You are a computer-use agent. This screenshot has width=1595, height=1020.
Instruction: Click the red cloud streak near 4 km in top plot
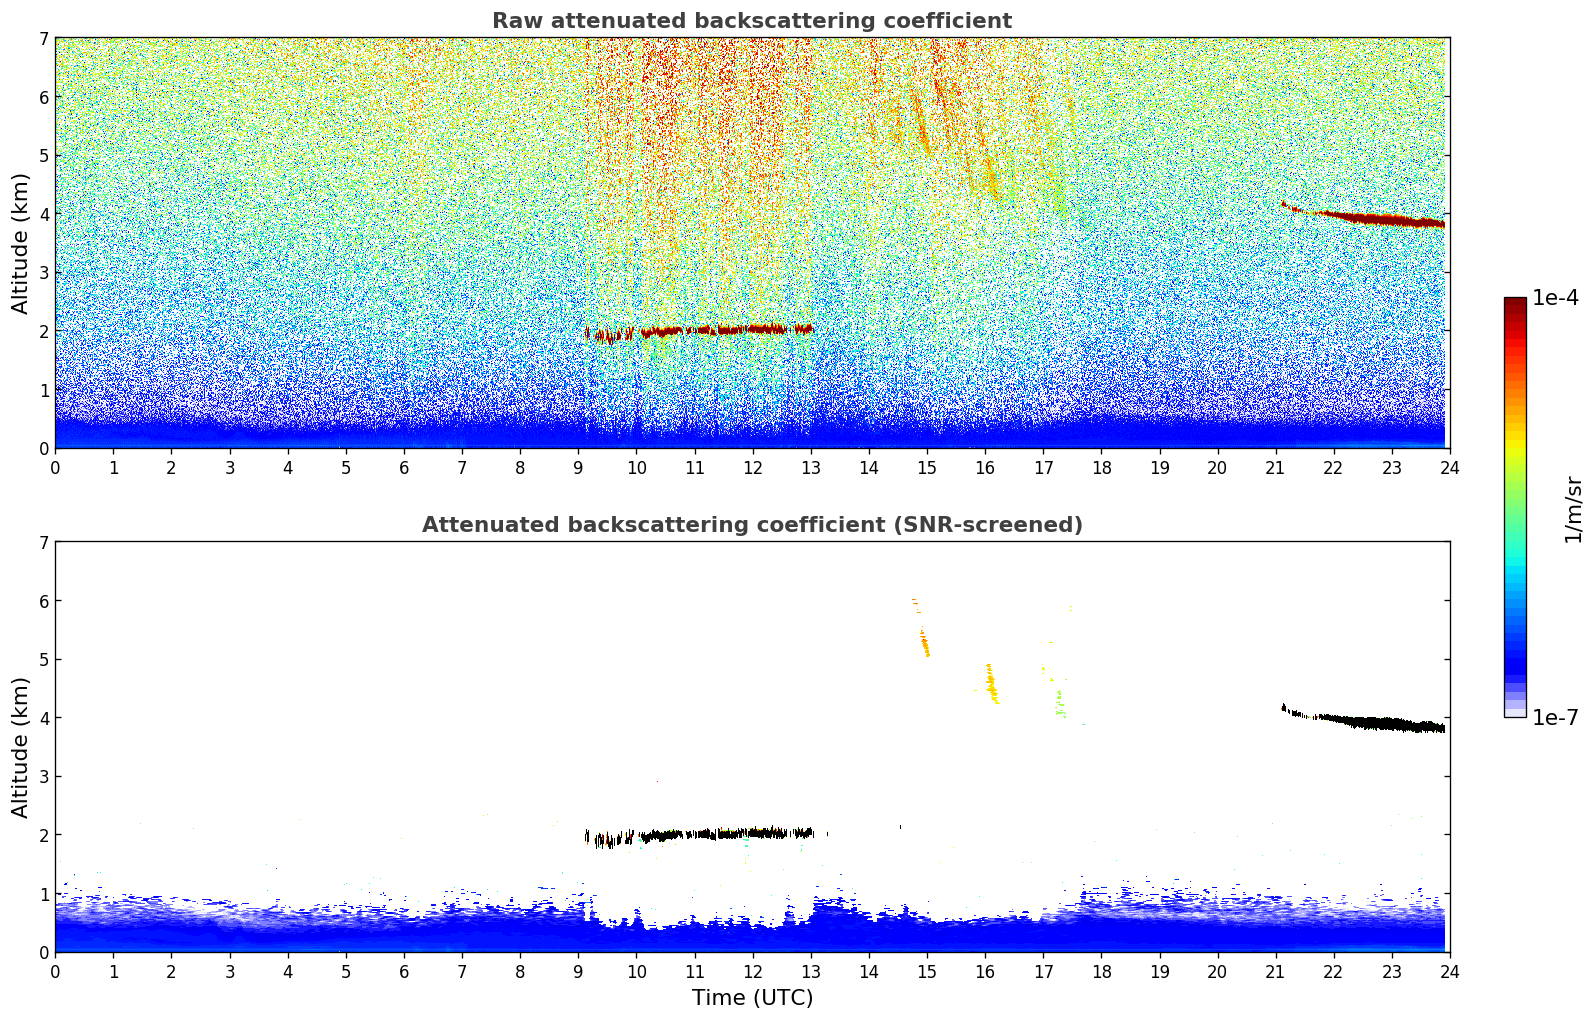1365,216
